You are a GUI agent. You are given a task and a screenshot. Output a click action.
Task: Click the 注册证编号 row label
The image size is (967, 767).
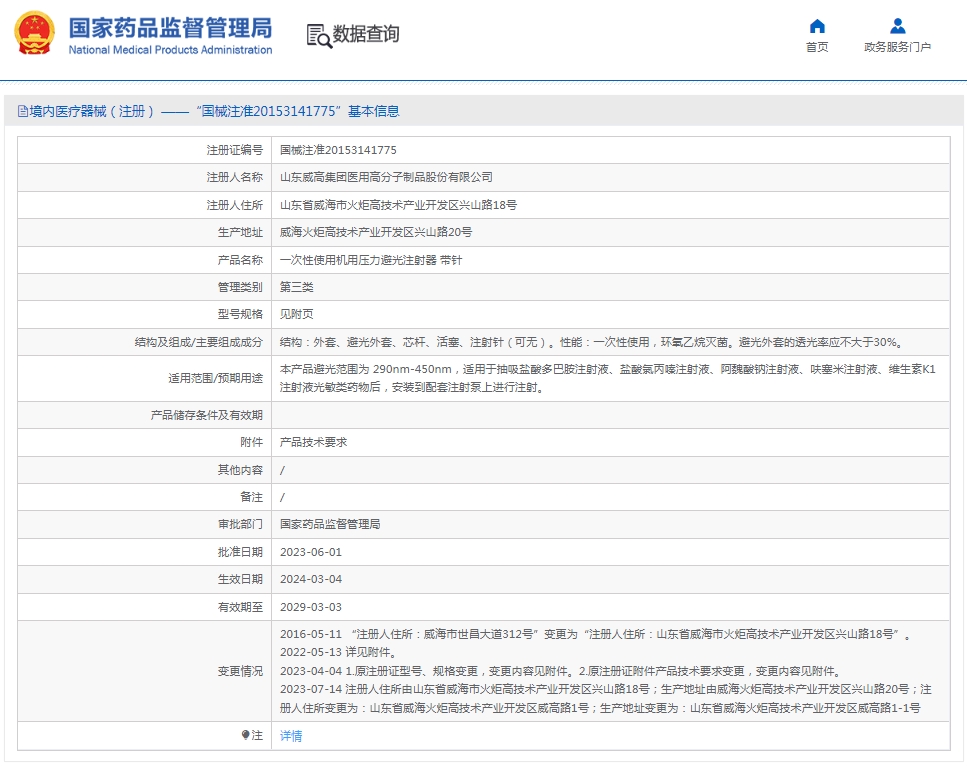234,150
